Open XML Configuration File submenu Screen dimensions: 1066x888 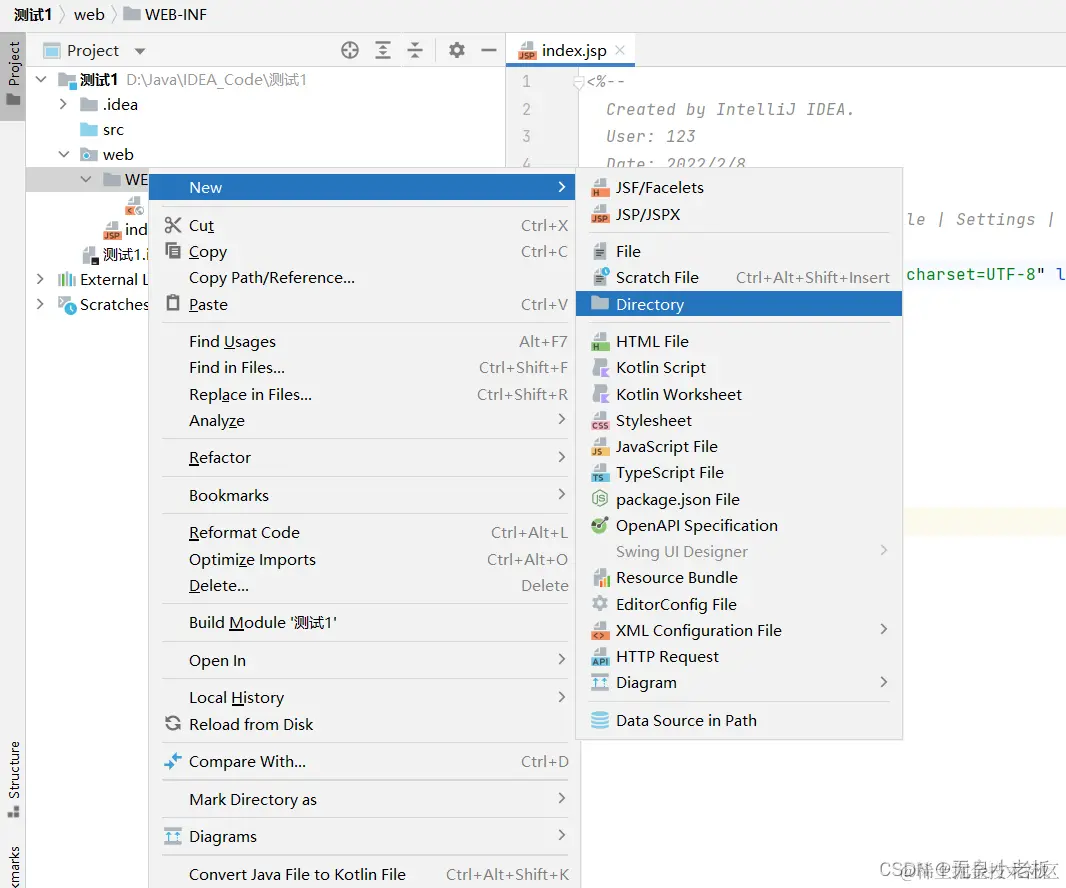point(739,630)
